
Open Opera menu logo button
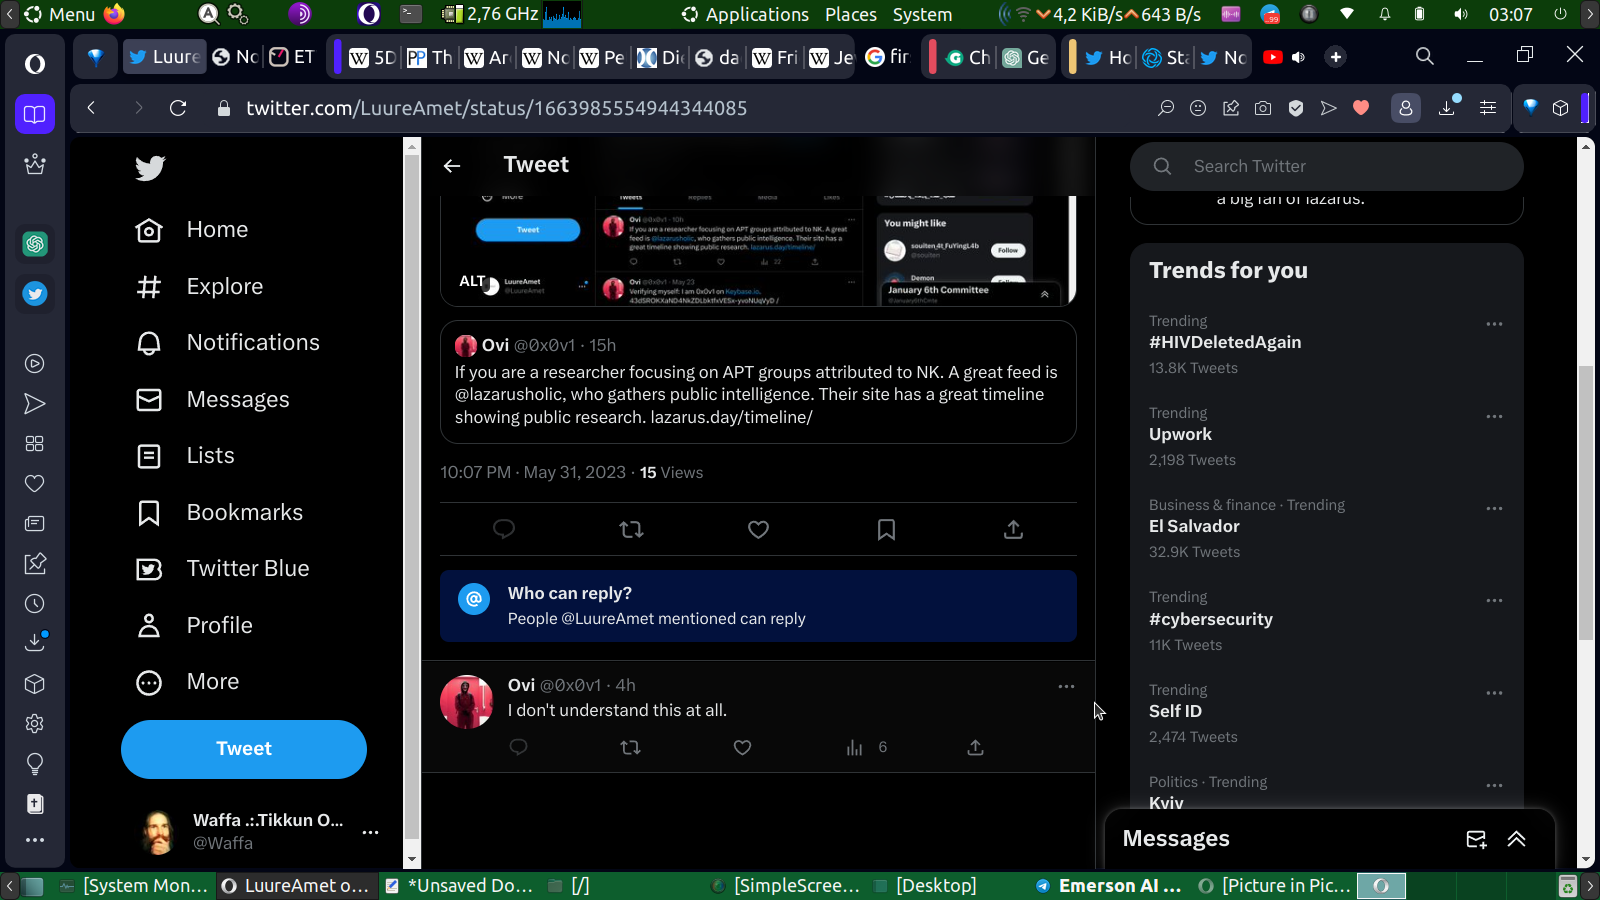point(35,64)
